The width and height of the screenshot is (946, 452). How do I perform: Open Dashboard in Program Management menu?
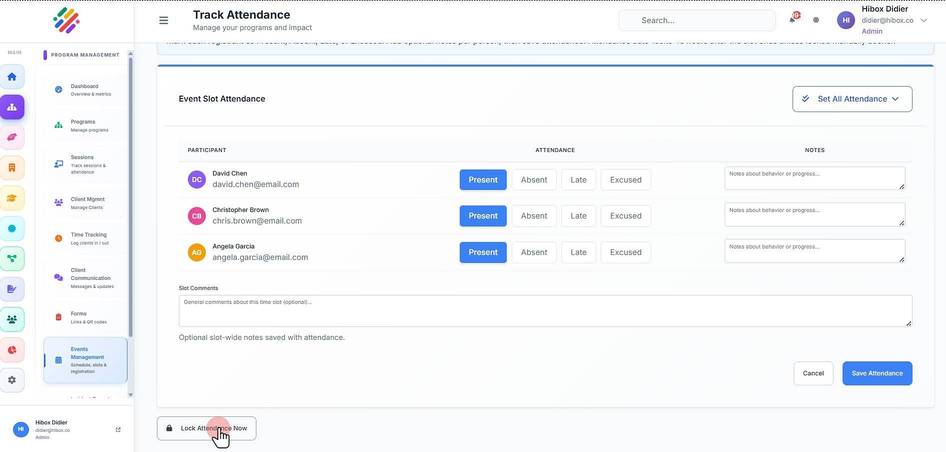point(85,90)
